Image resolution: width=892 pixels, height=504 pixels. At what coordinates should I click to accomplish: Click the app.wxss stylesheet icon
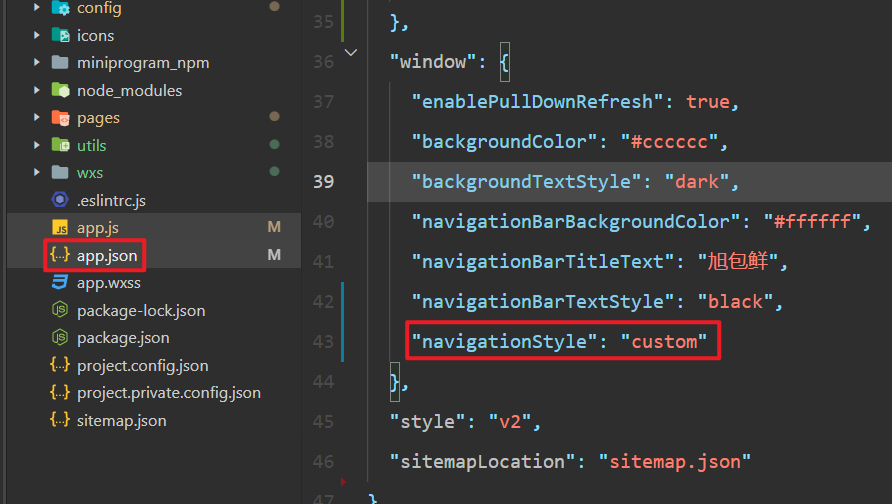coord(60,282)
